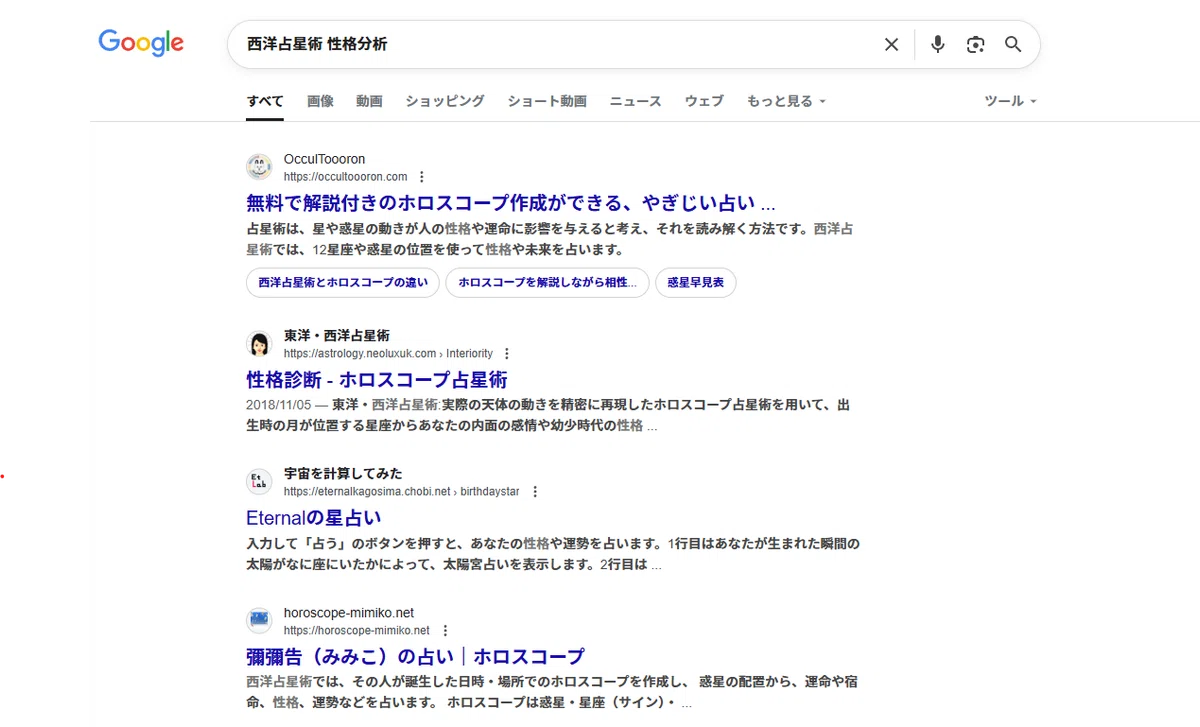Open the ツール dropdown
Viewport: 1200px width, 727px height.
coord(1010,101)
